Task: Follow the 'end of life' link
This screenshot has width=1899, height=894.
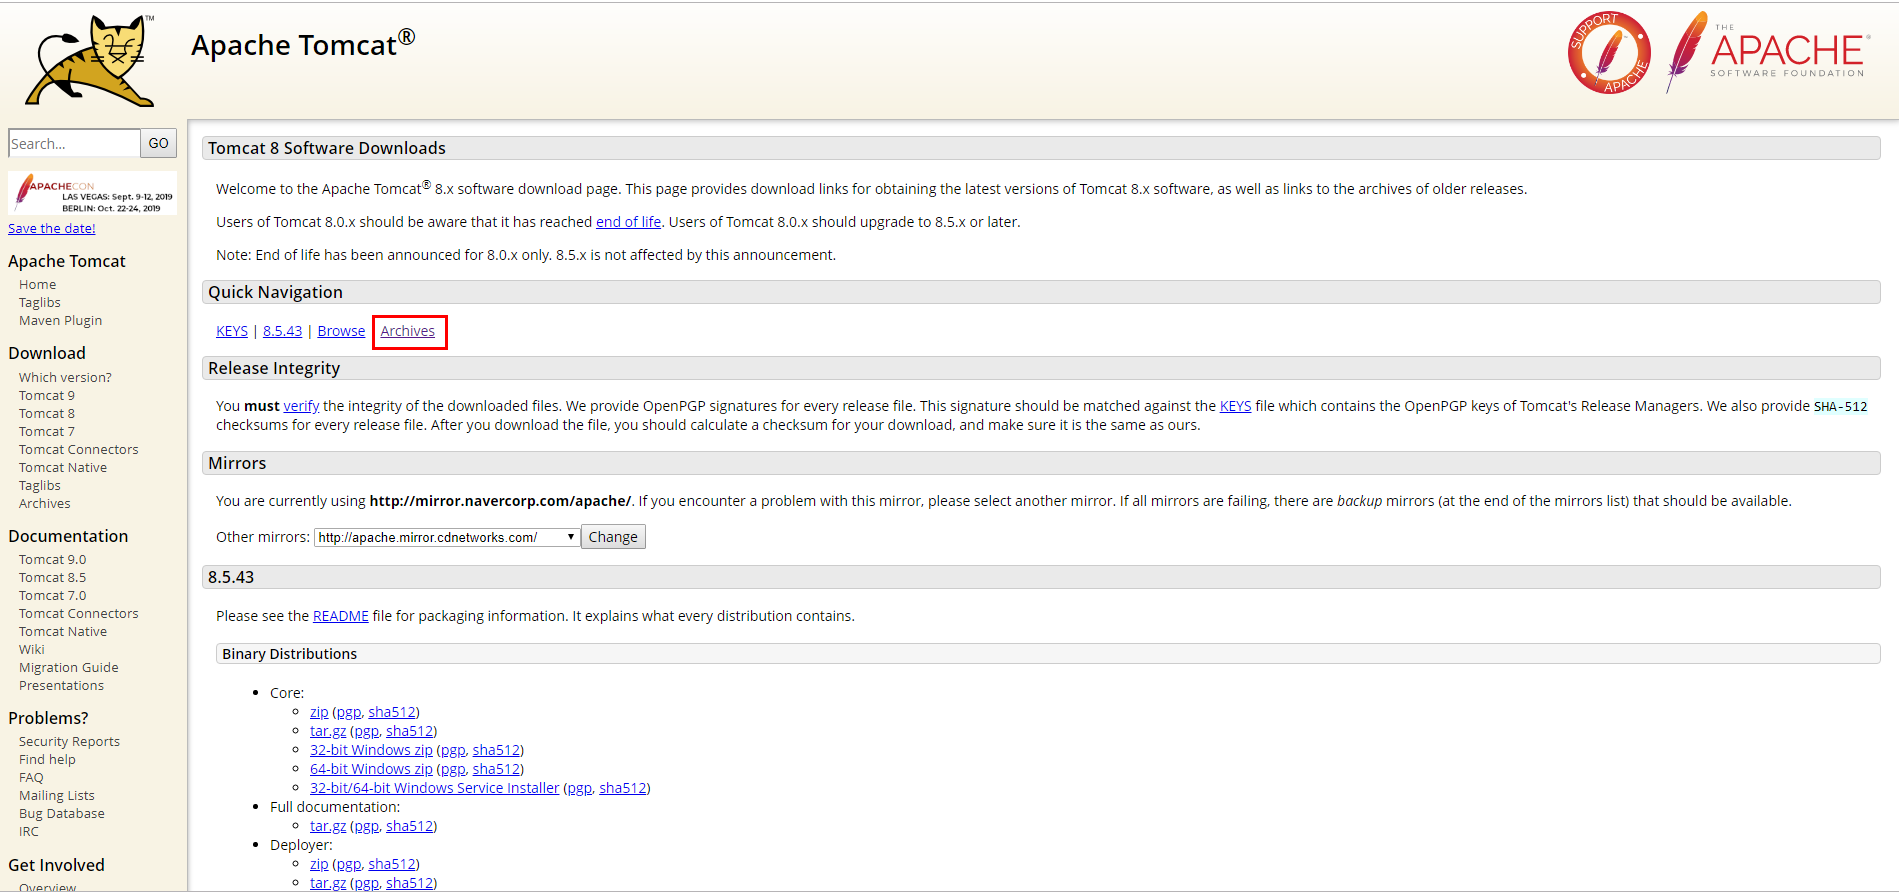Action: 629,222
